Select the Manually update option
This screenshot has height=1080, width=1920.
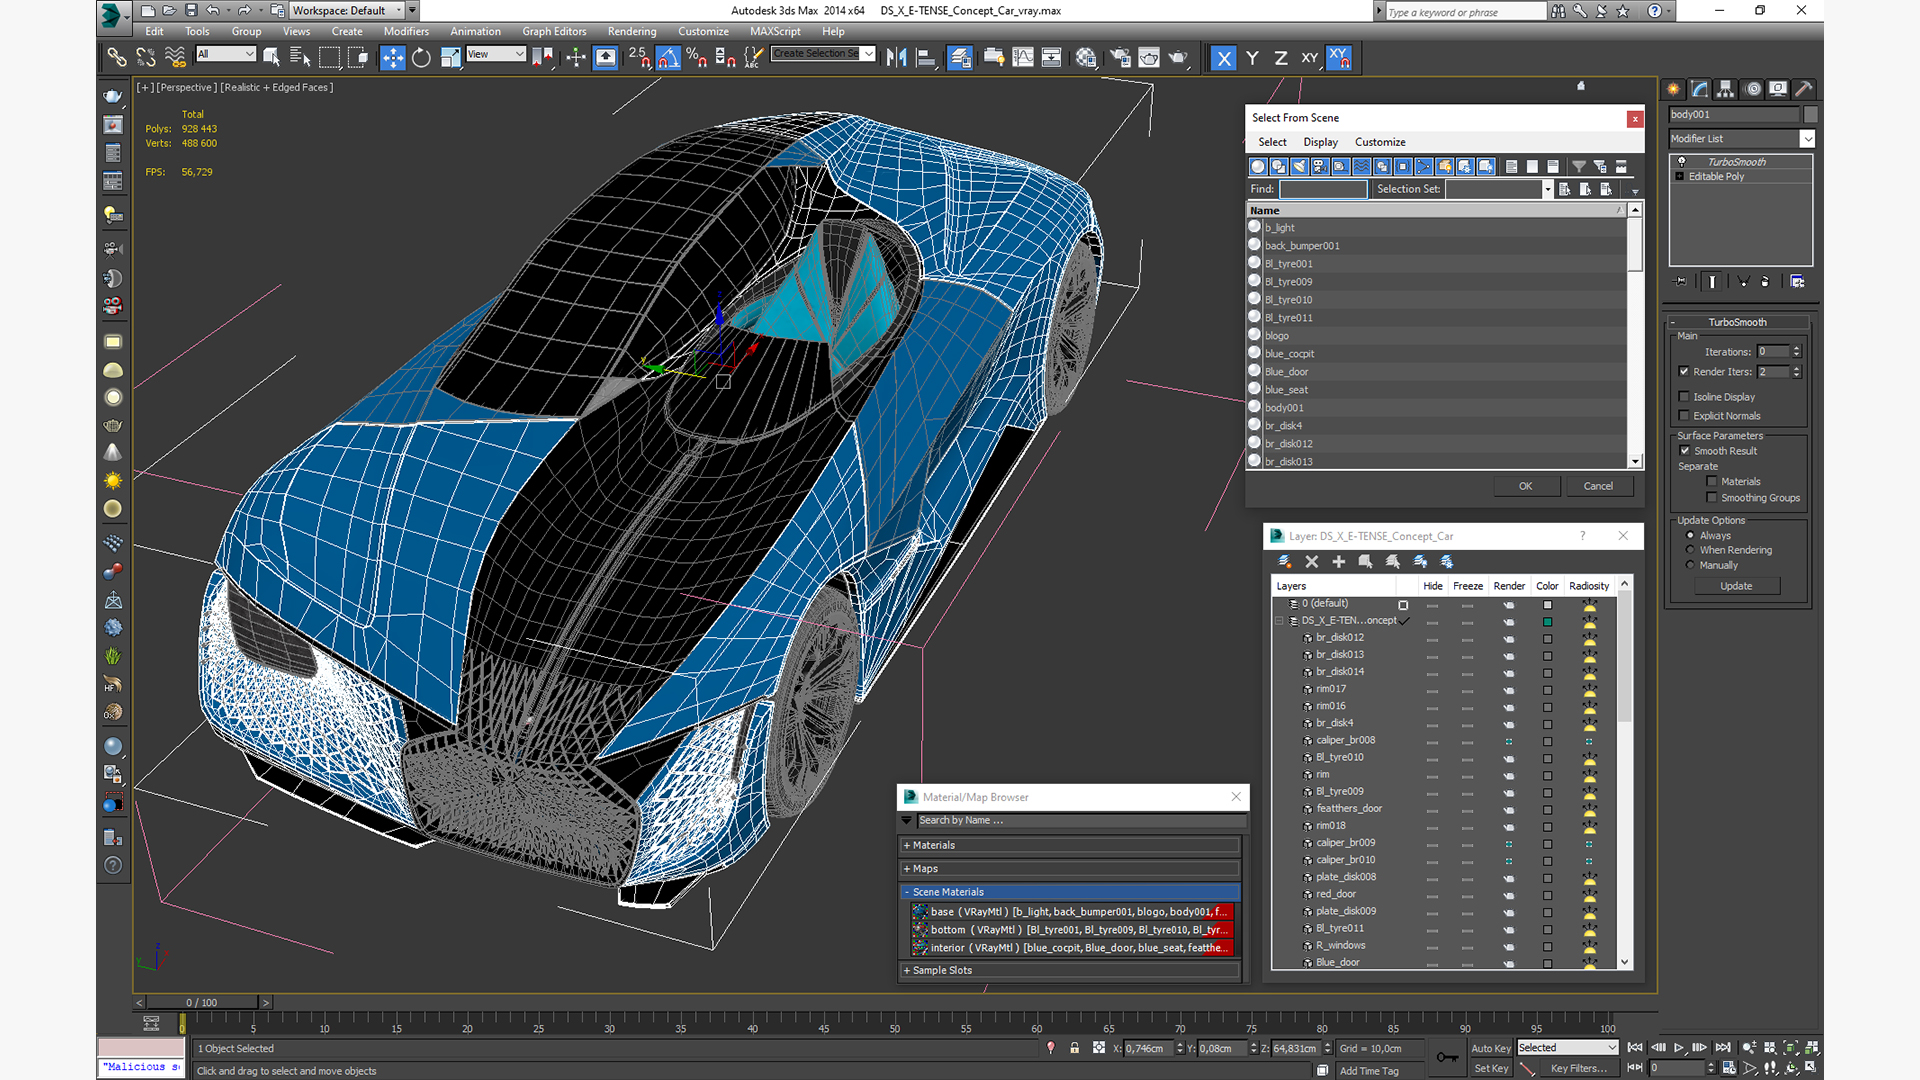[1691, 565]
